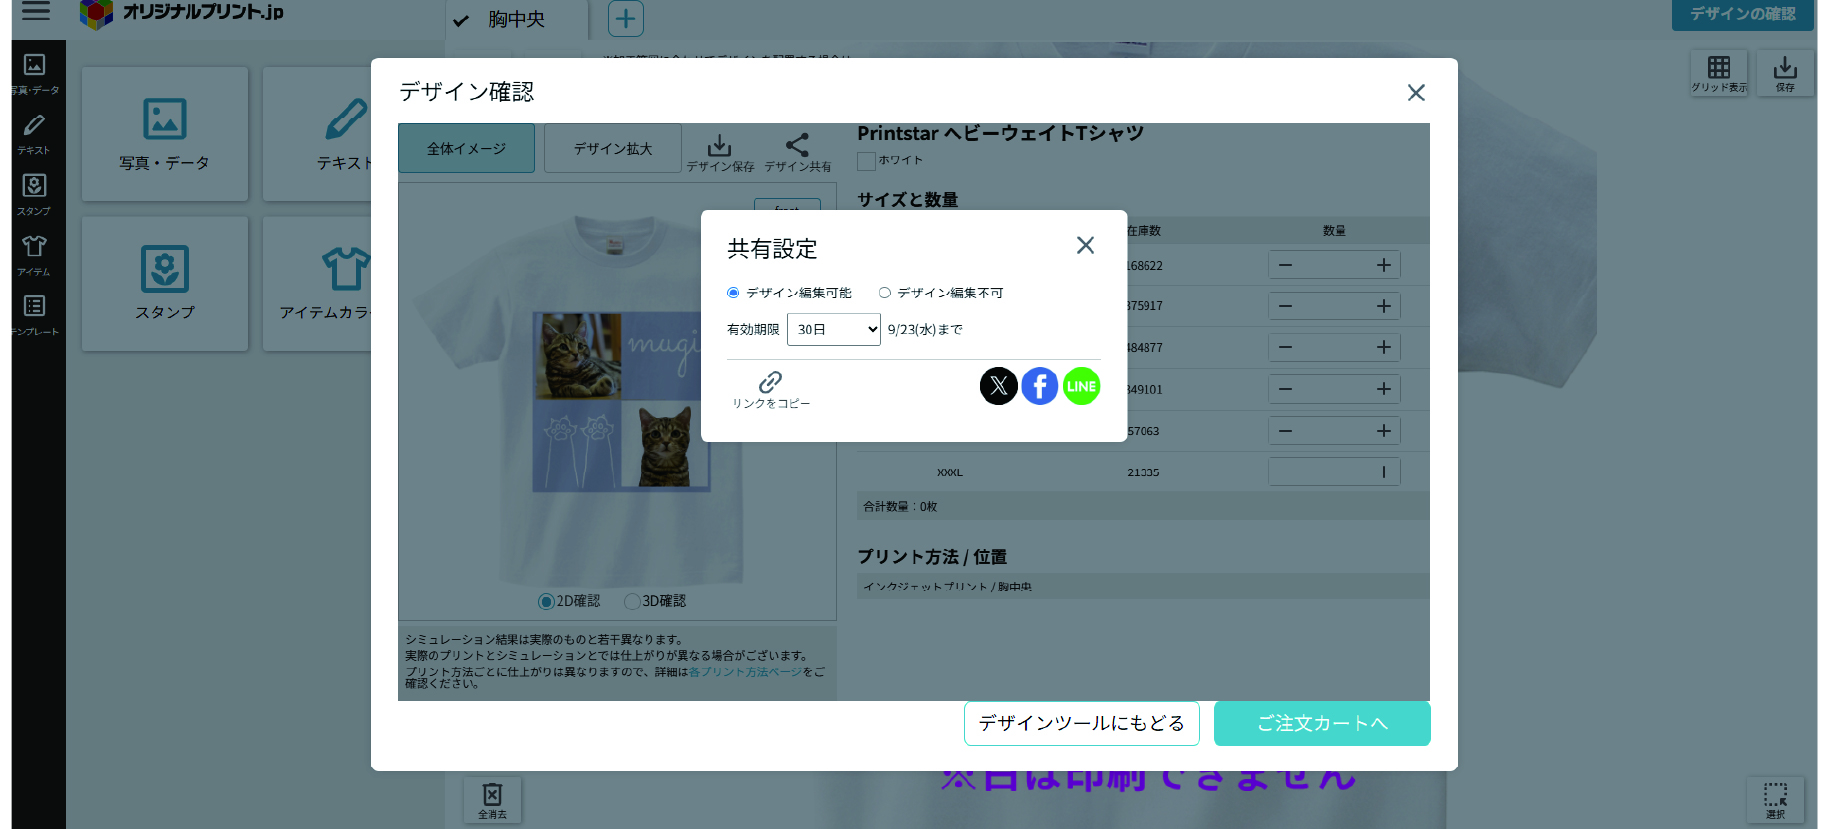
Task: Select デザイン編集可能 radio option
Action: click(733, 293)
